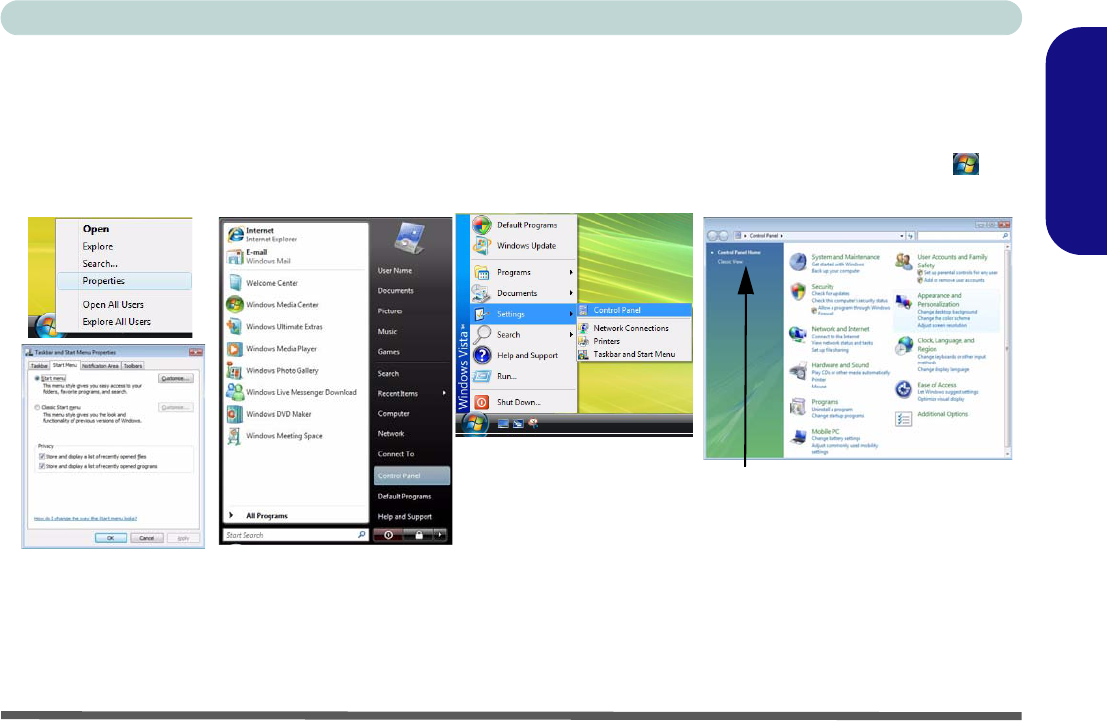Open Ease of Access category icon
Screen dimensions: 1107x721
(x=903, y=389)
